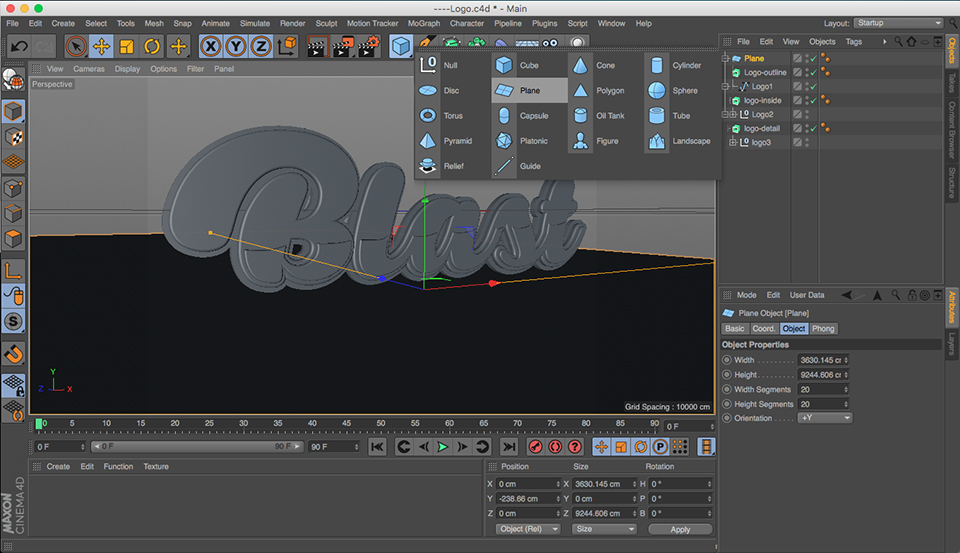960x553 pixels.
Task: Open the MoGraph menu
Action: [424, 23]
